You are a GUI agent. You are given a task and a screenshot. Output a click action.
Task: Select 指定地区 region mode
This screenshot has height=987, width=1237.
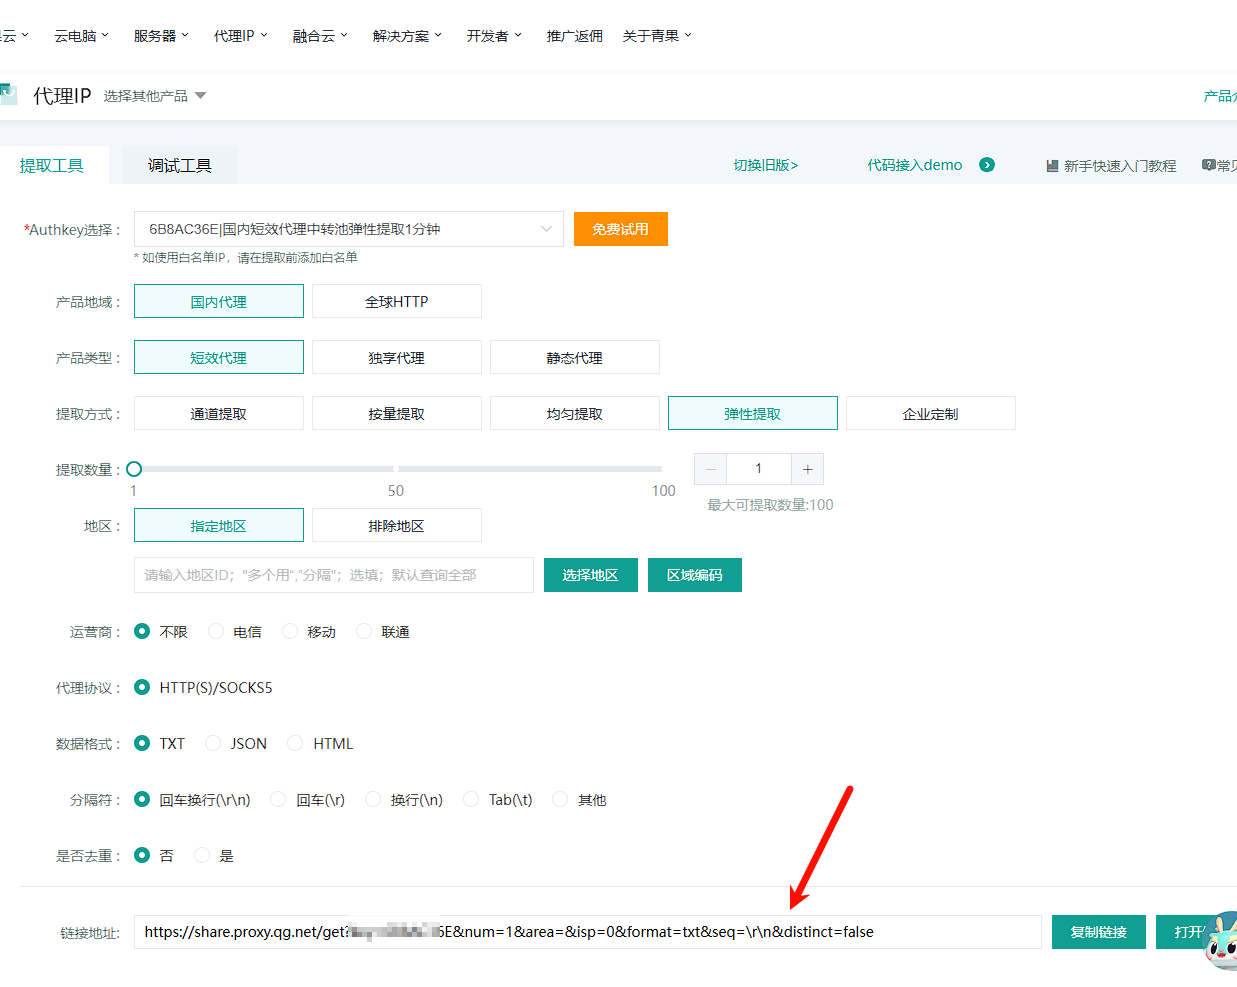[x=219, y=525]
